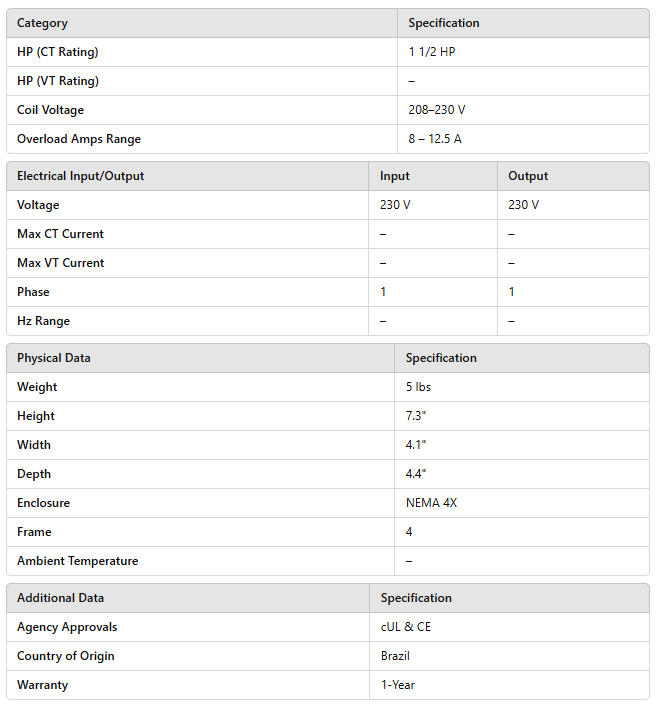Click the 208–230 V coil voltage value

(x=436, y=110)
